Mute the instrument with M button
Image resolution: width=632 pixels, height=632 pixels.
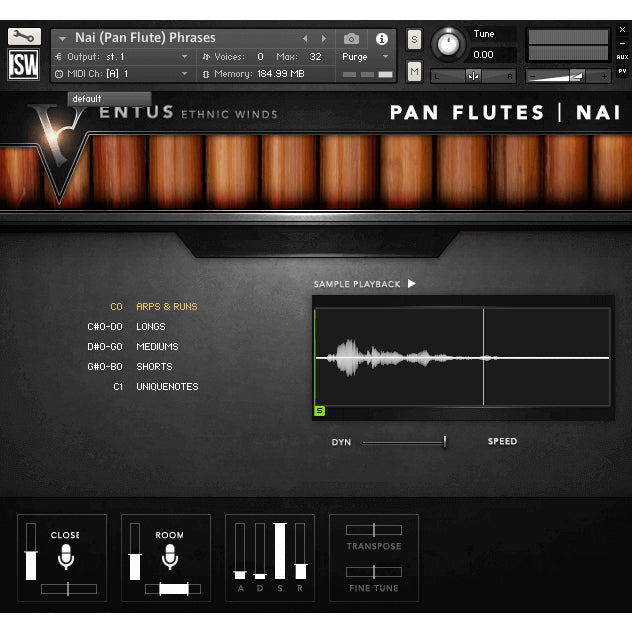pos(414,72)
